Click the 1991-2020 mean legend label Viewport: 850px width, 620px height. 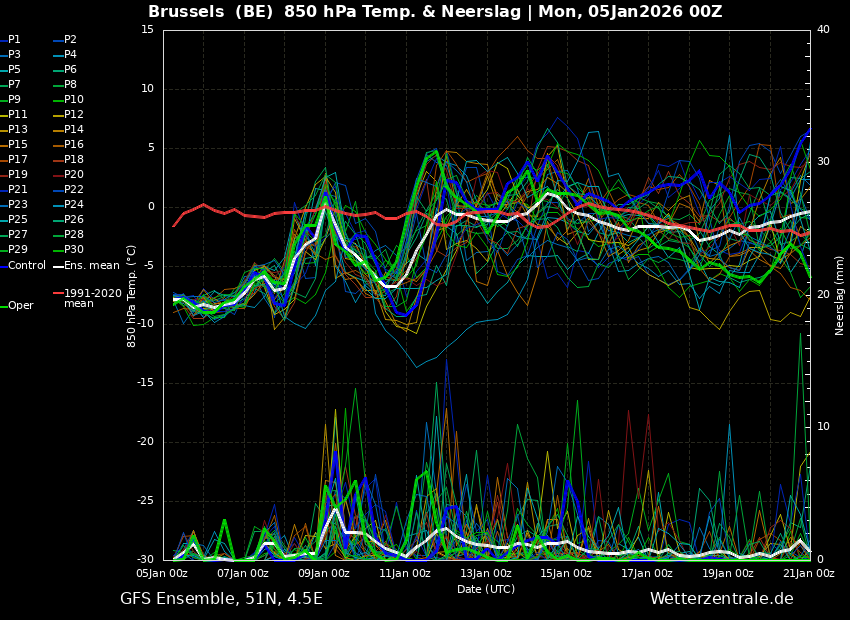pos(93,298)
